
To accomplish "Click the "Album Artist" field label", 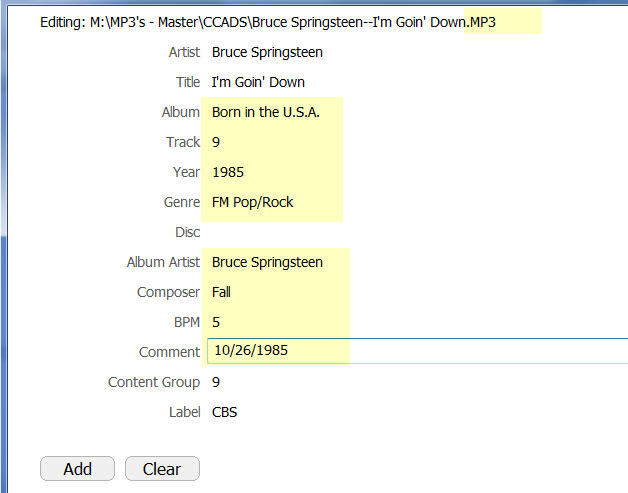I will (x=163, y=262).
